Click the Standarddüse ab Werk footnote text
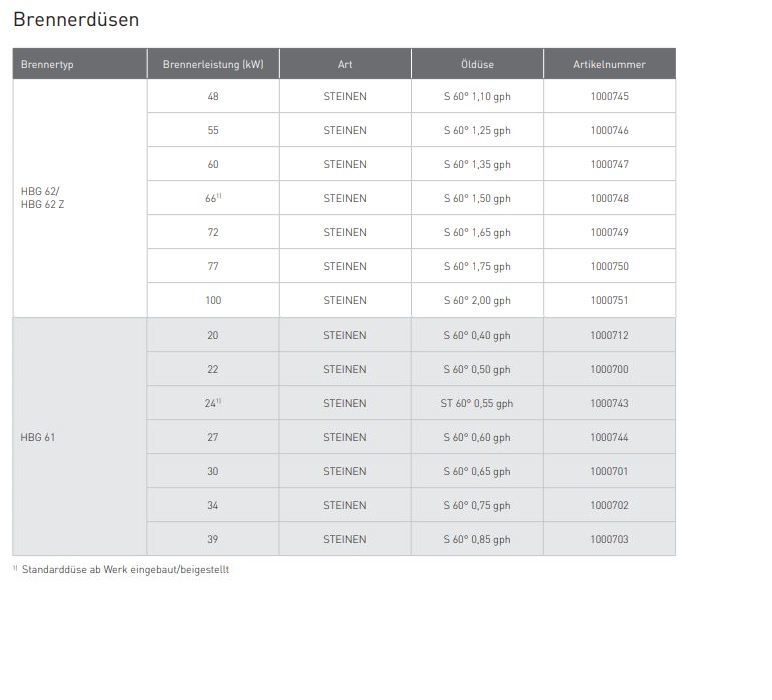Viewport: 772px width, 700px height. [x=125, y=569]
